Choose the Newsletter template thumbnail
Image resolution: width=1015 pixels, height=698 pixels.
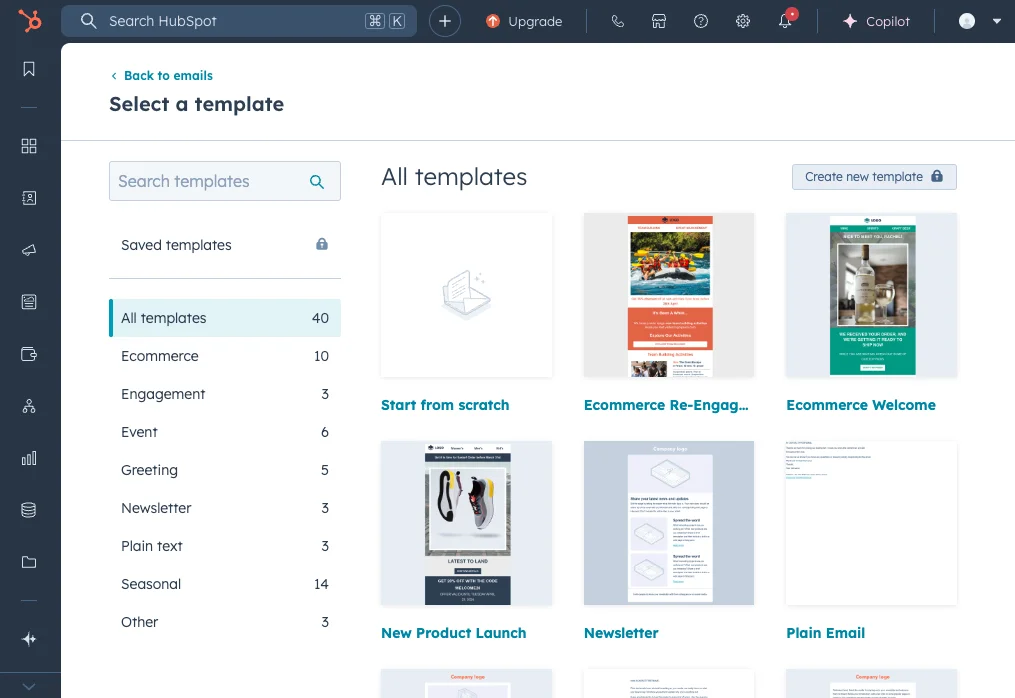click(669, 523)
